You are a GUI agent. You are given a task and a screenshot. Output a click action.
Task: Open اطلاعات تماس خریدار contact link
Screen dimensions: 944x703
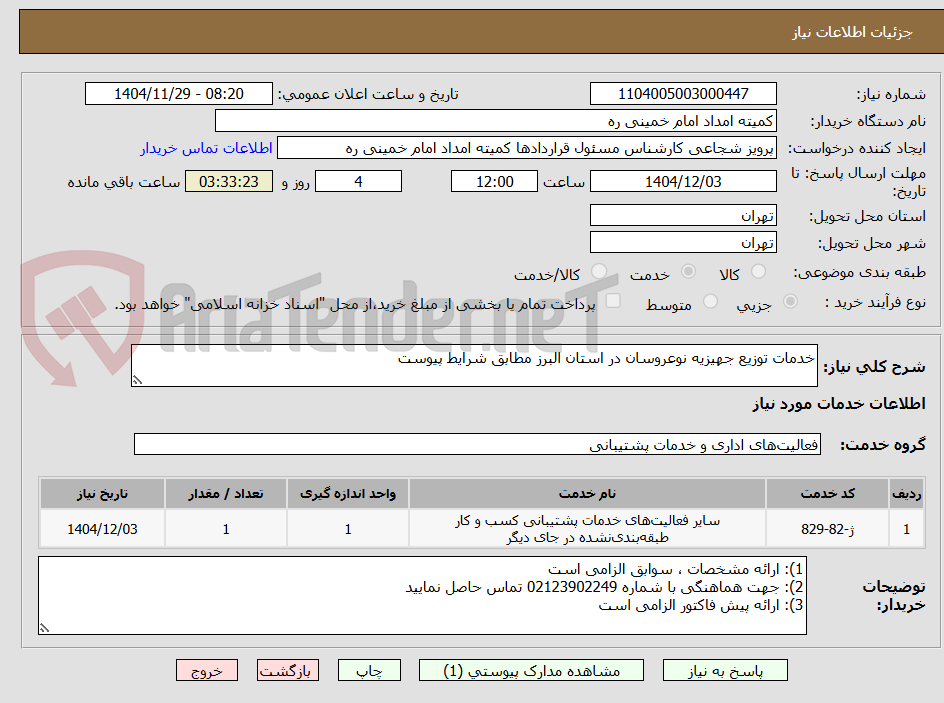pos(206,148)
